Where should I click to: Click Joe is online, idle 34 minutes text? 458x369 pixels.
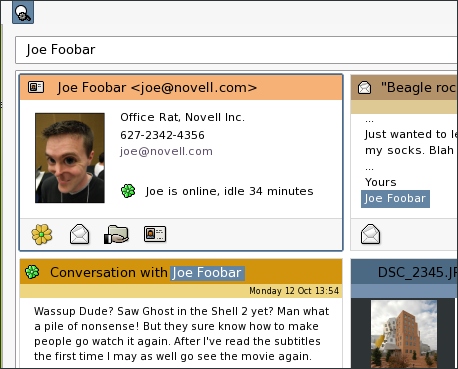pos(229,191)
